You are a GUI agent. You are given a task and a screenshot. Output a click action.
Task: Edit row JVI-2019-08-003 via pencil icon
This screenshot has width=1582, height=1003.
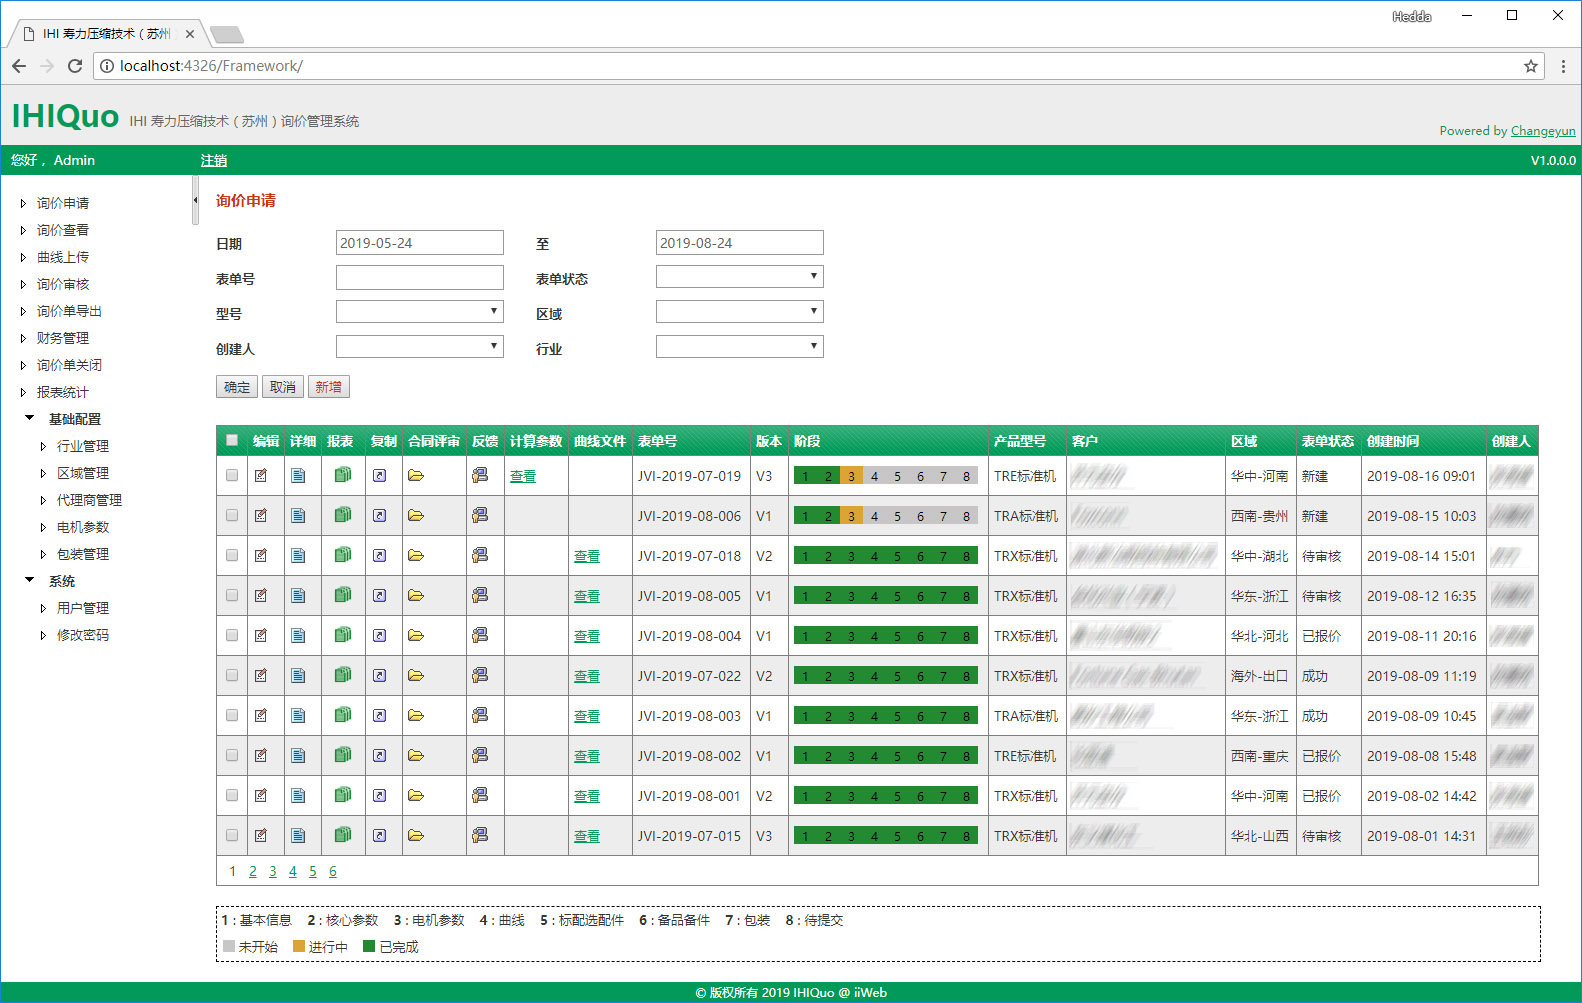[261, 716]
